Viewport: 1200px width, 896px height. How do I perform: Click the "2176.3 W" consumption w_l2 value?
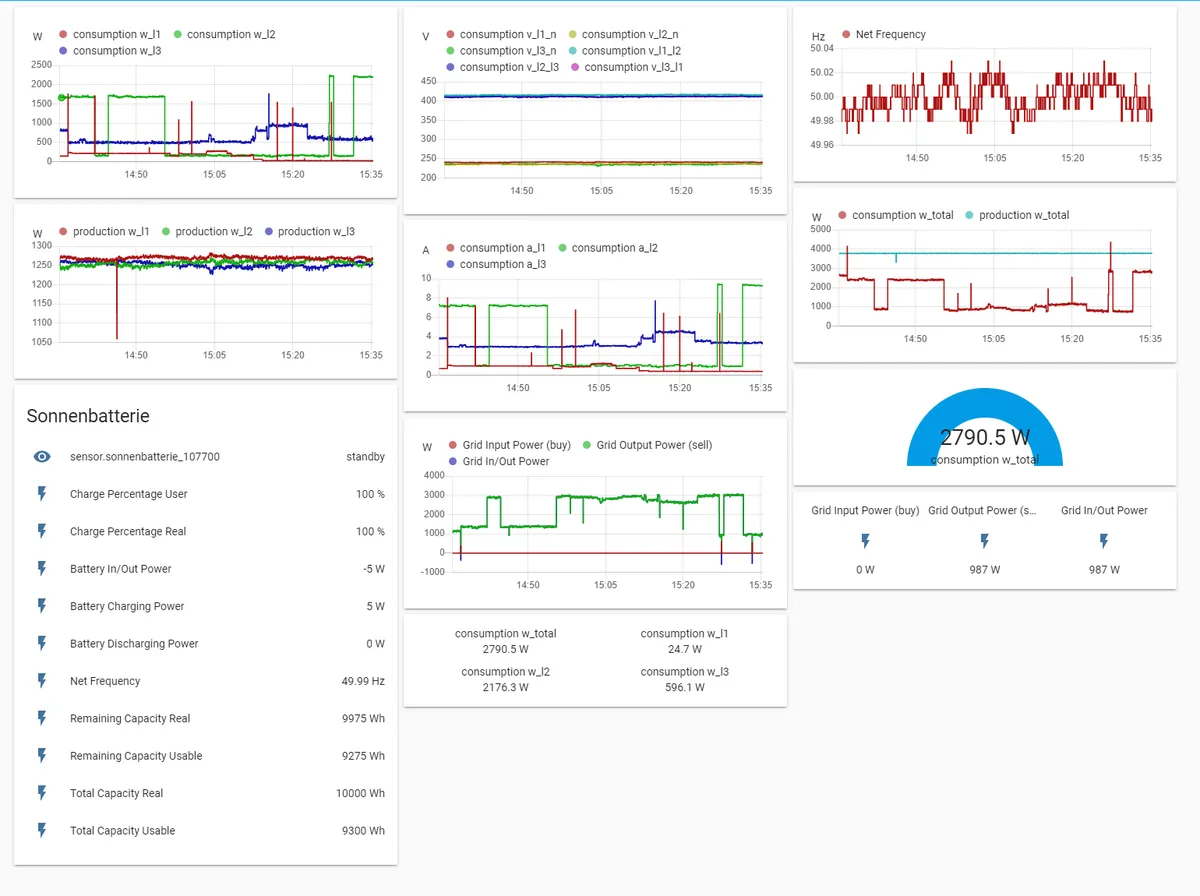(x=505, y=688)
